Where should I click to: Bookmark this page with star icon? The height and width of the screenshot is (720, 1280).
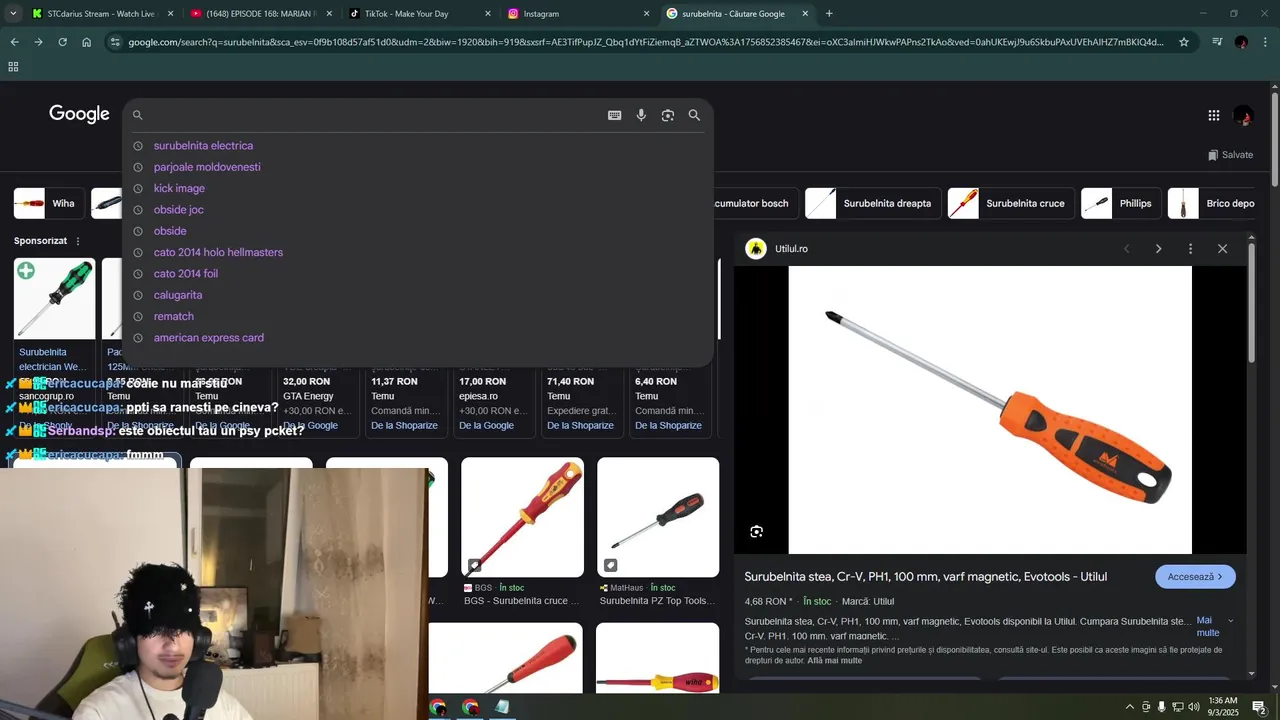point(1184,42)
